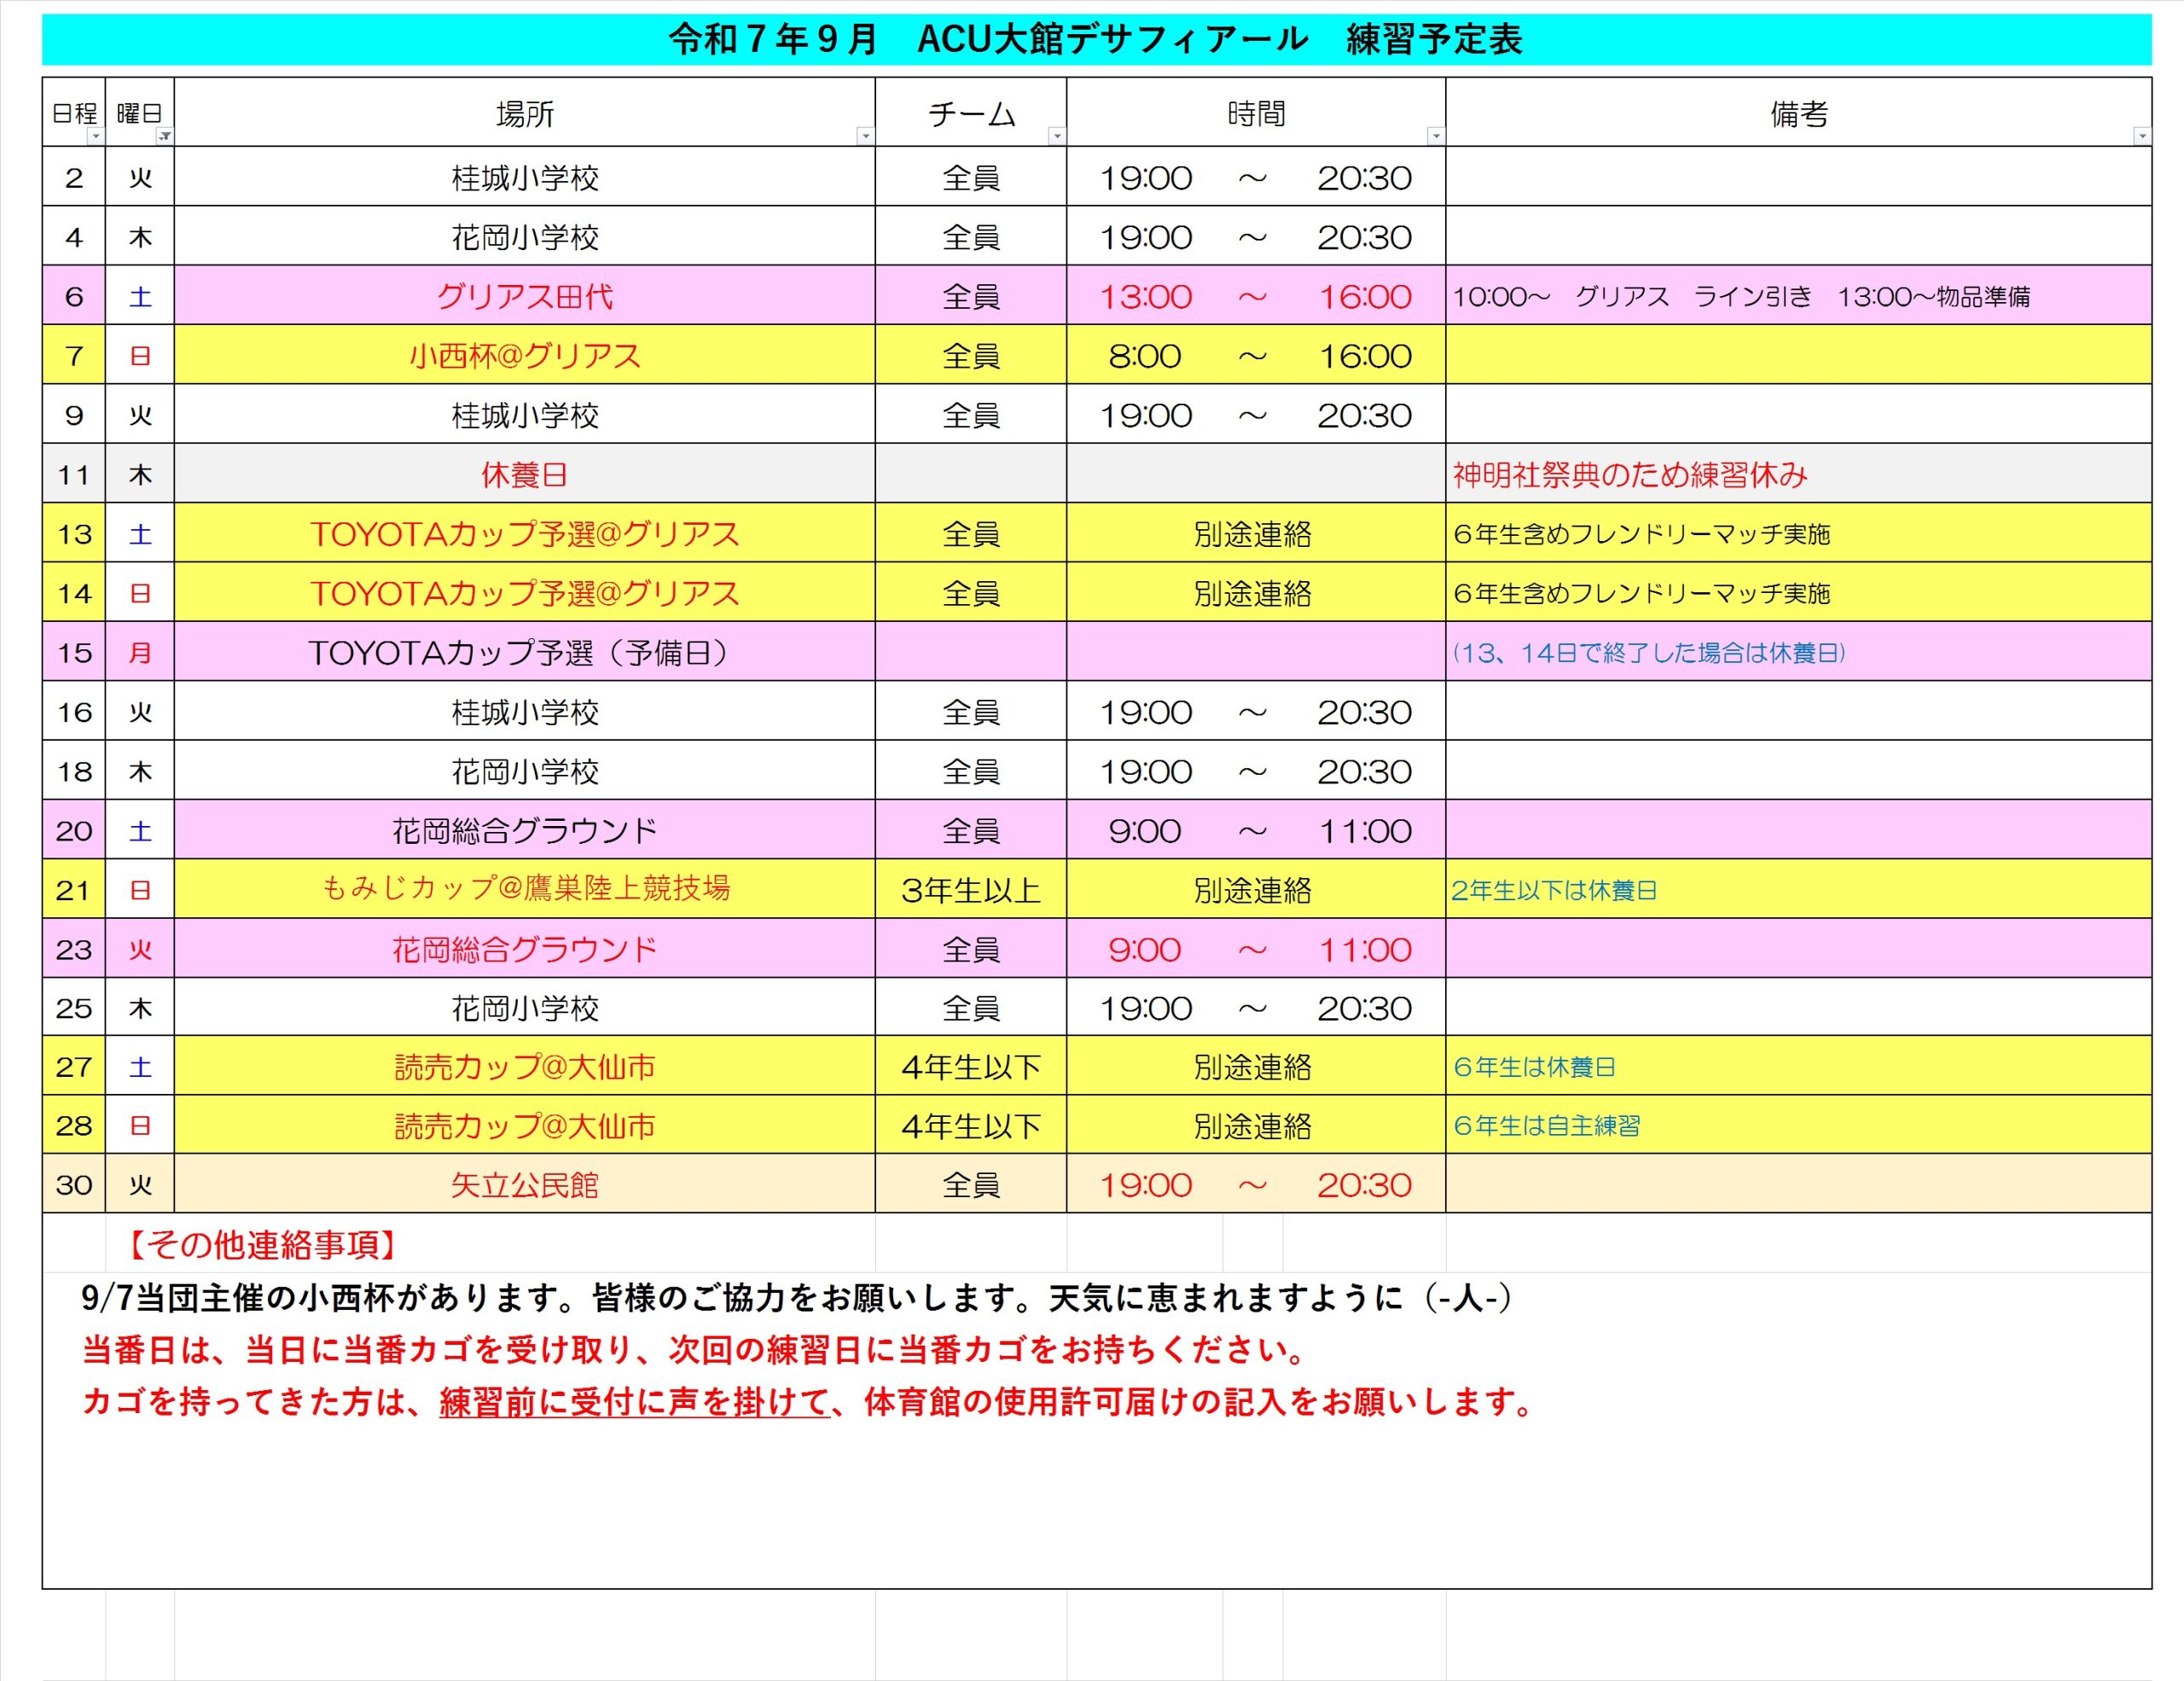The width and height of the screenshot is (2184, 1681).
Task: Click 別途連絡 time cell on day 21
Action: [1256, 889]
